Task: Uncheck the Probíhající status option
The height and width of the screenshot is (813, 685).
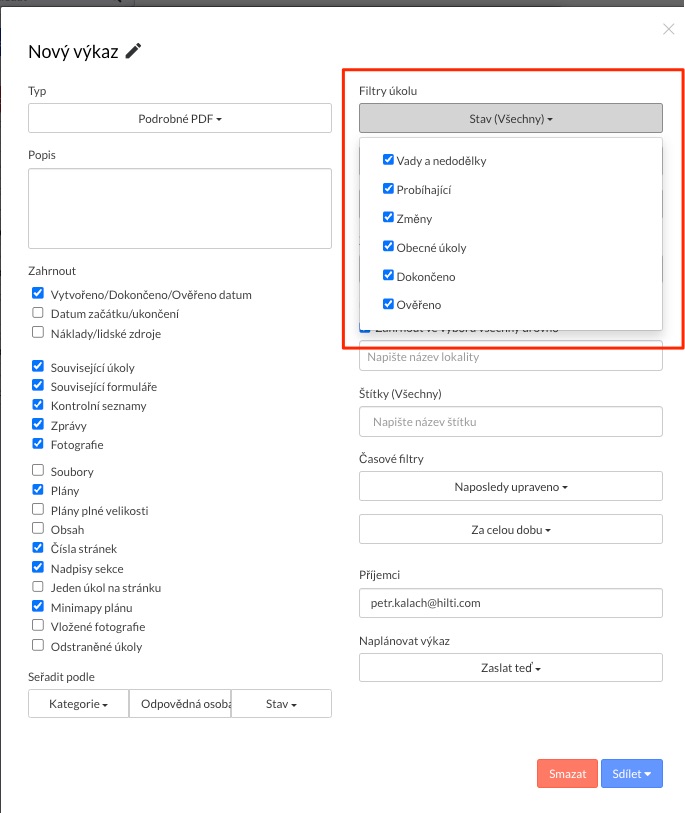Action: coord(388,189)
